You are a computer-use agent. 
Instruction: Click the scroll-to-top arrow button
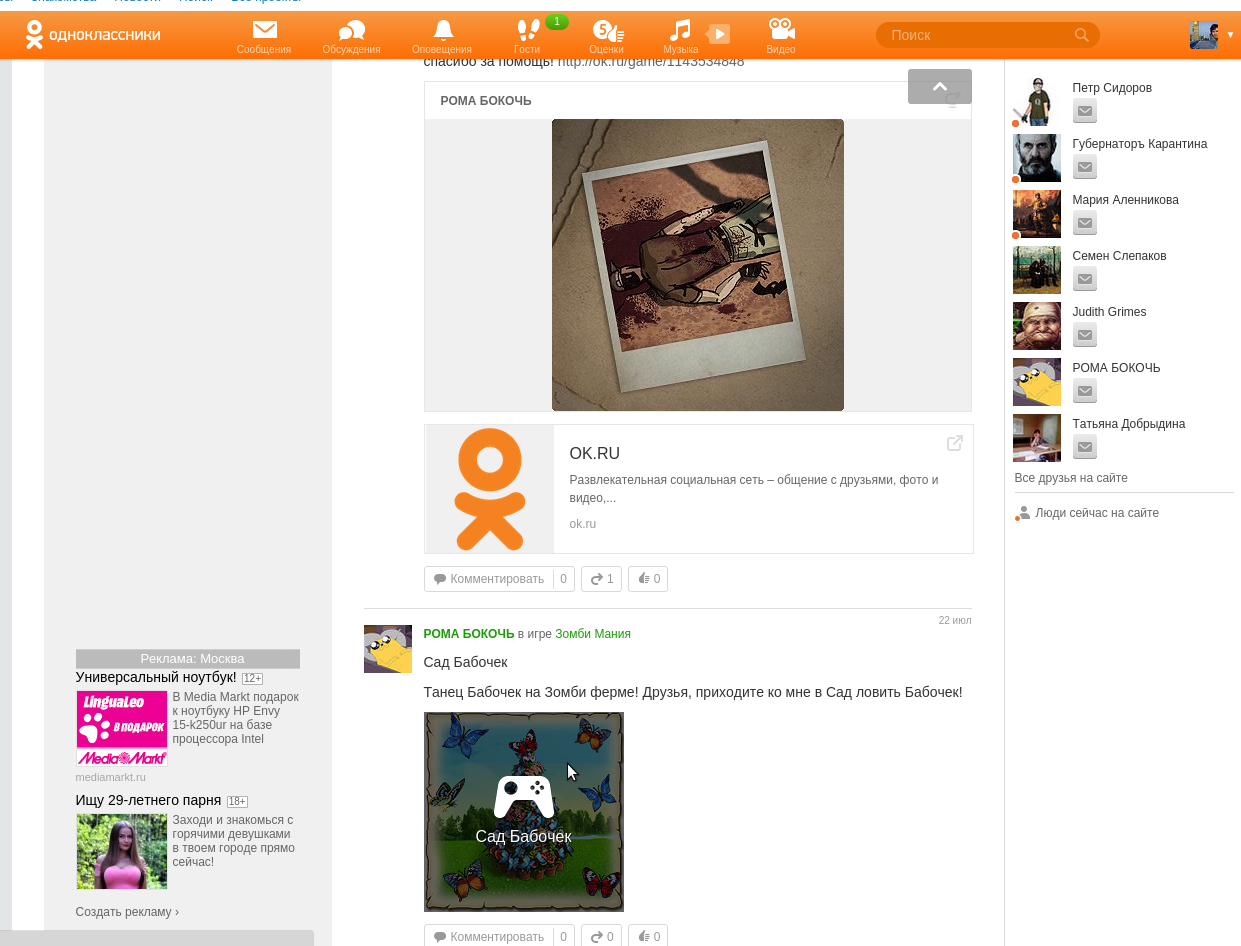pos(940,86)
